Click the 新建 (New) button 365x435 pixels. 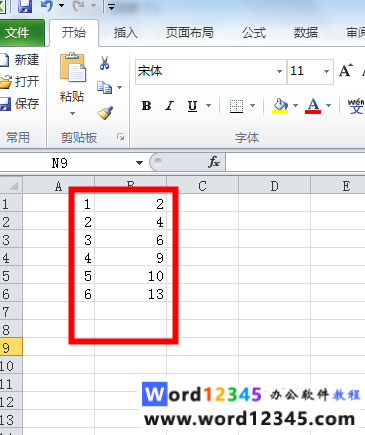(x=20, y=60)
